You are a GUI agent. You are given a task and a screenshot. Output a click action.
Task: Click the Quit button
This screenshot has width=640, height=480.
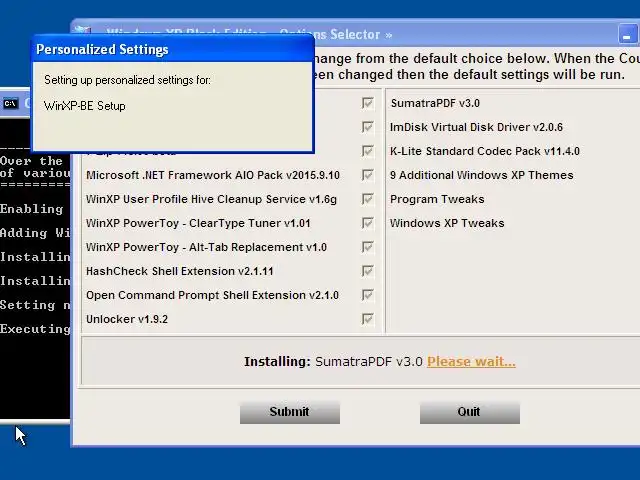tap(470, 412)
